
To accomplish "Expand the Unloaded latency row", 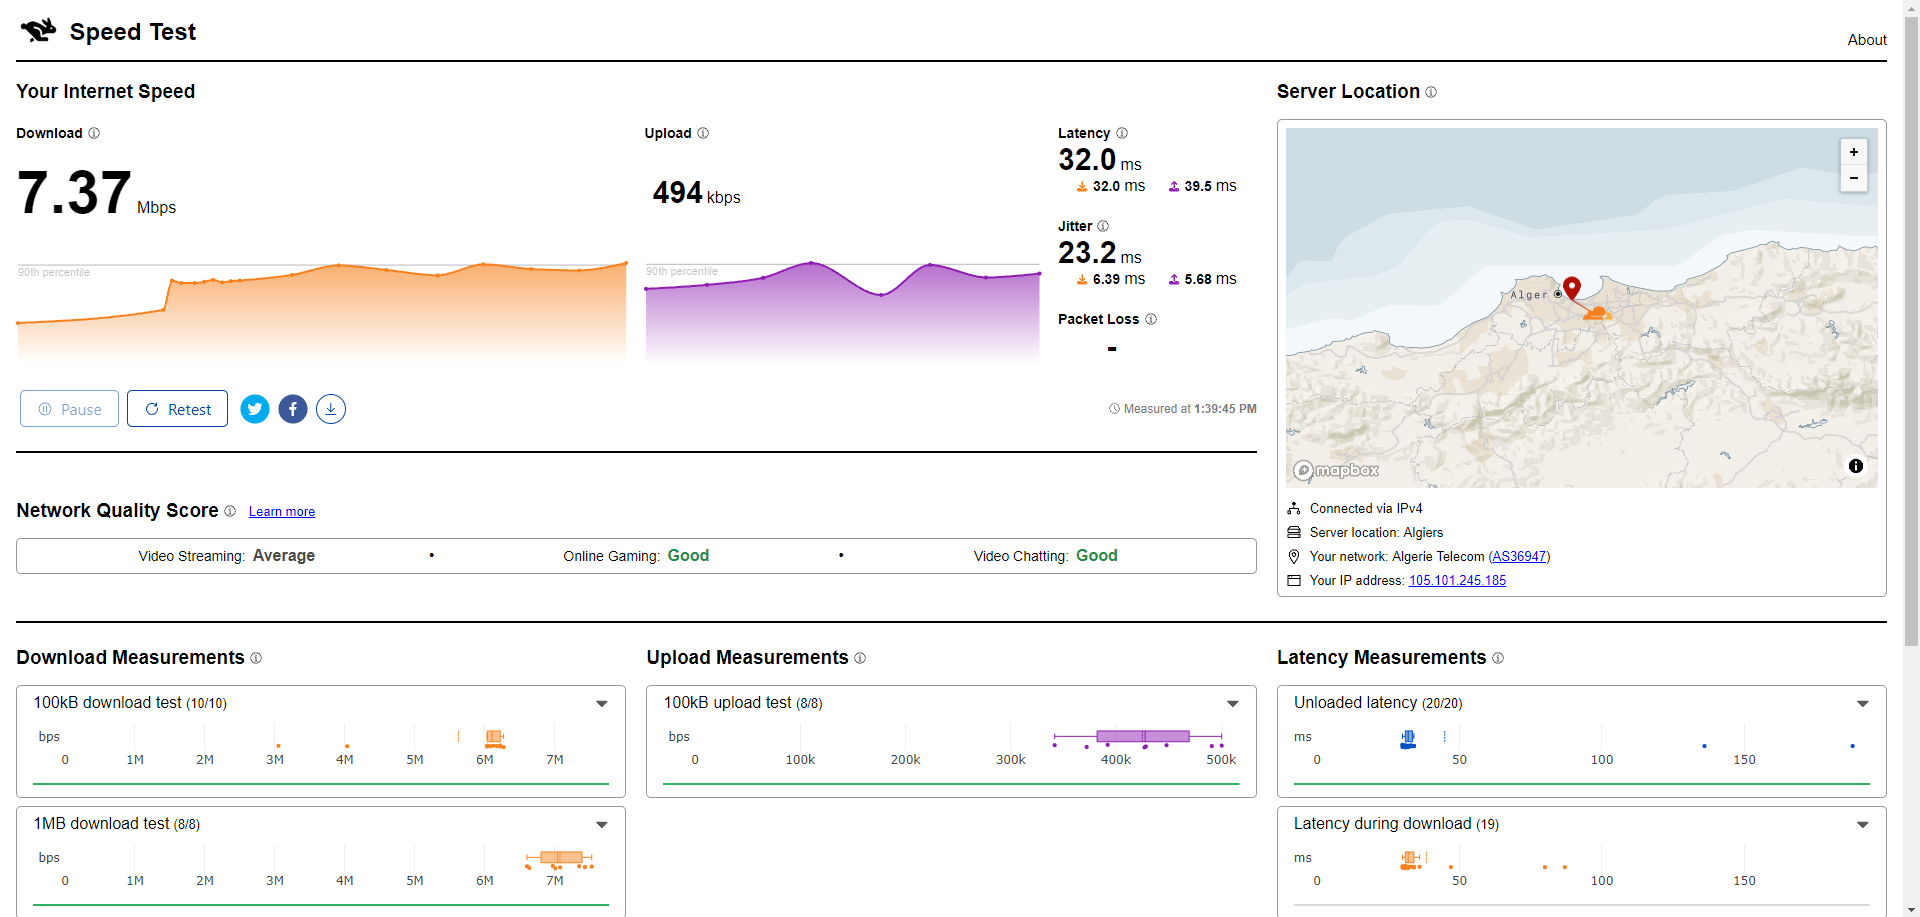I will [x=1863, y=704].
